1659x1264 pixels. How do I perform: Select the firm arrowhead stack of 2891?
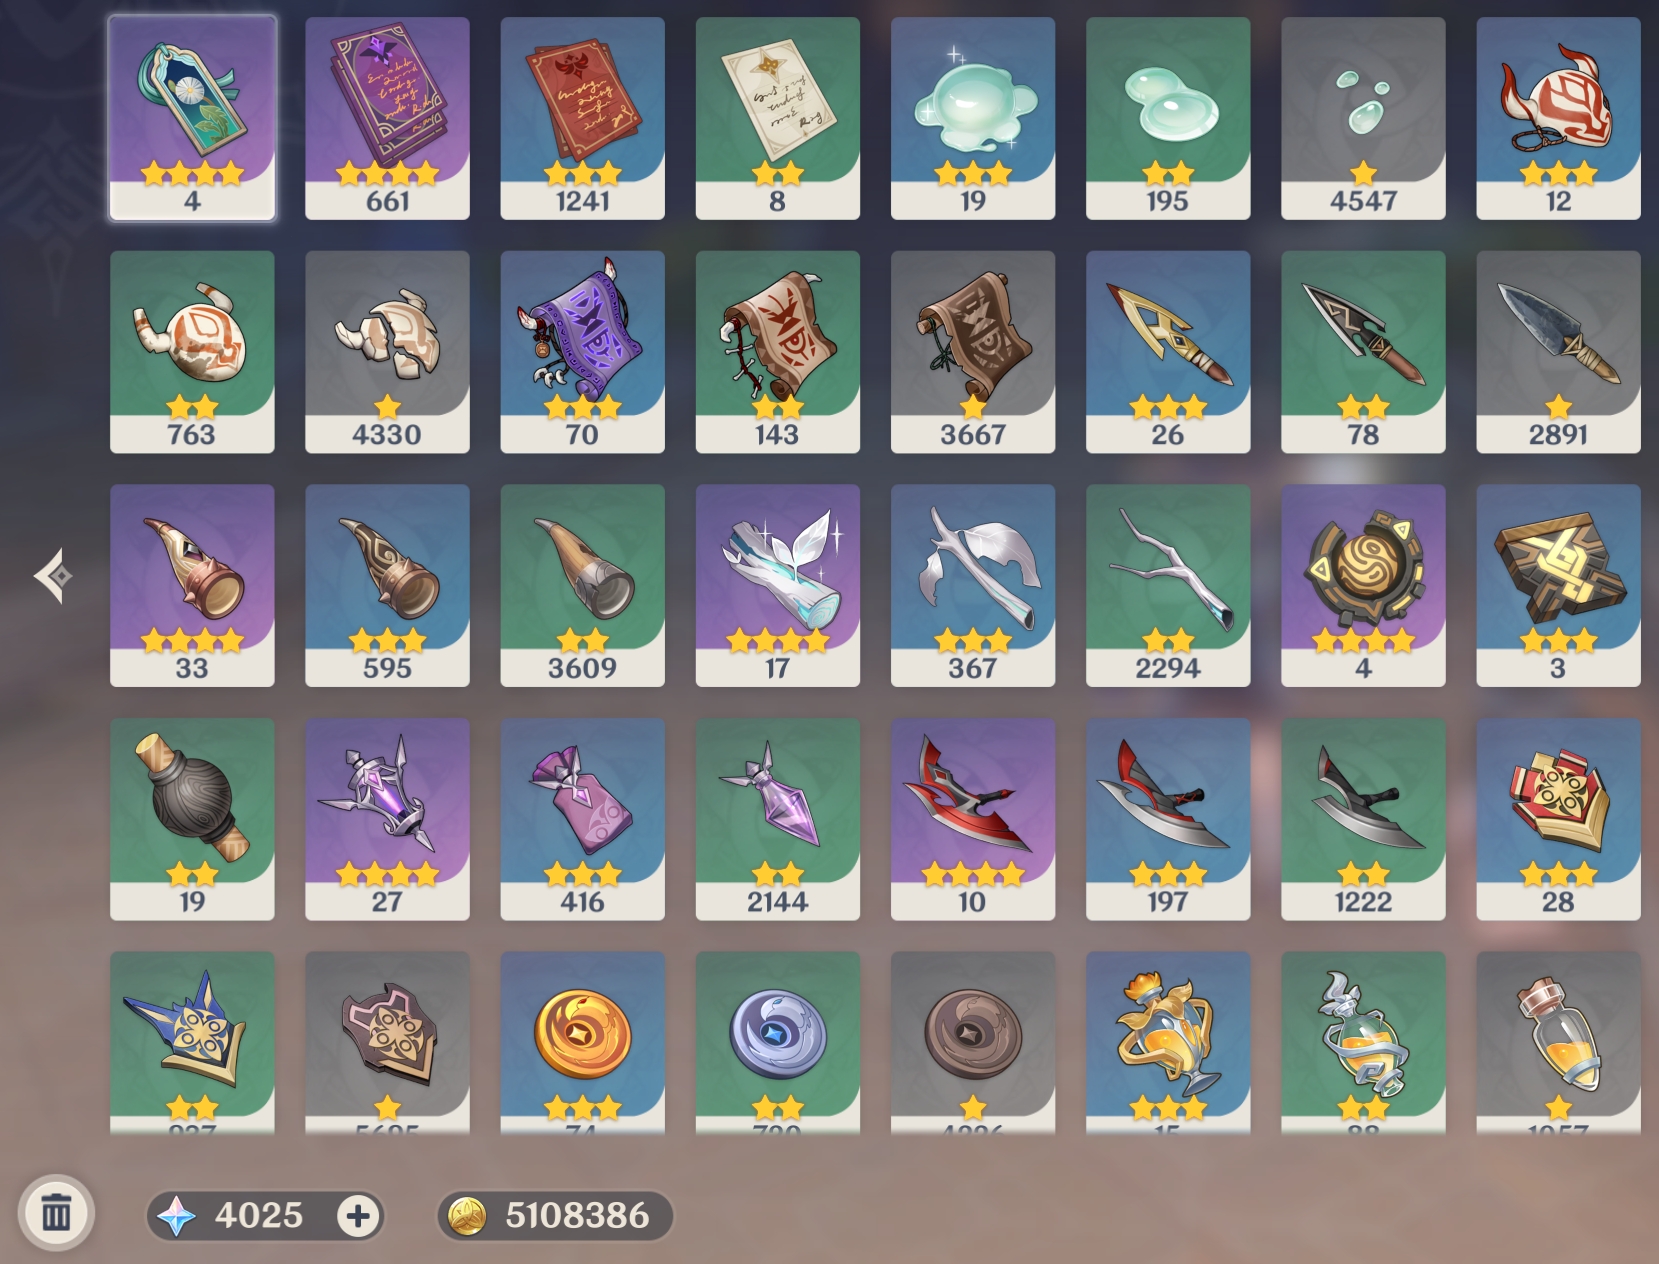(x=1558, y=352)
